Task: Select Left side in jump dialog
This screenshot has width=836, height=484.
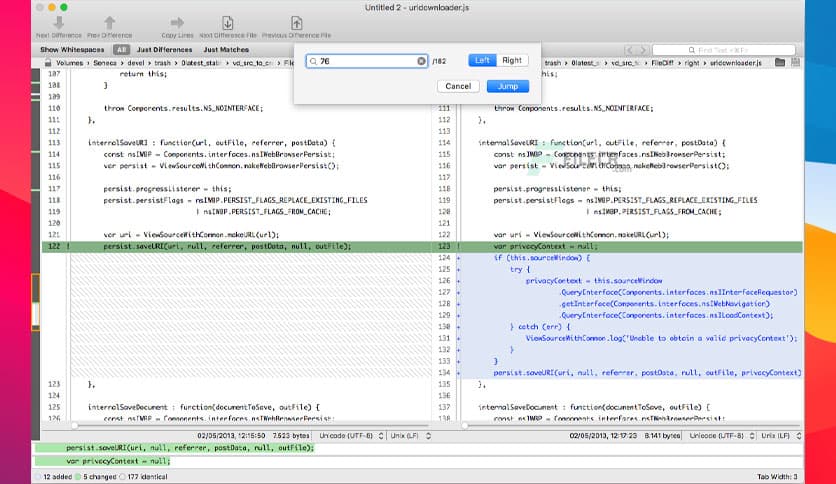Action: (x=482, y=60)
